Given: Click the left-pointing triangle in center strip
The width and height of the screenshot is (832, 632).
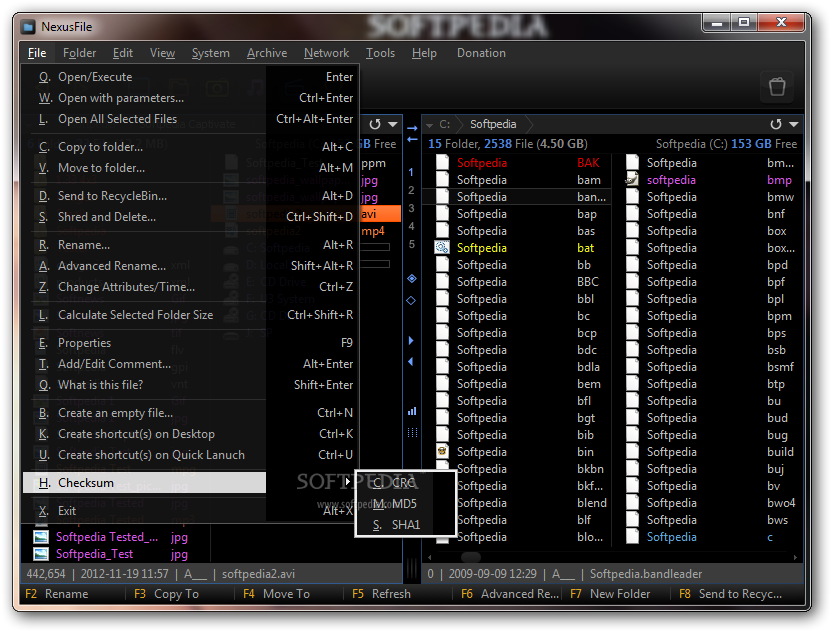Looking at the screenshot, I should pyautogui.click(x=411, y=361).
